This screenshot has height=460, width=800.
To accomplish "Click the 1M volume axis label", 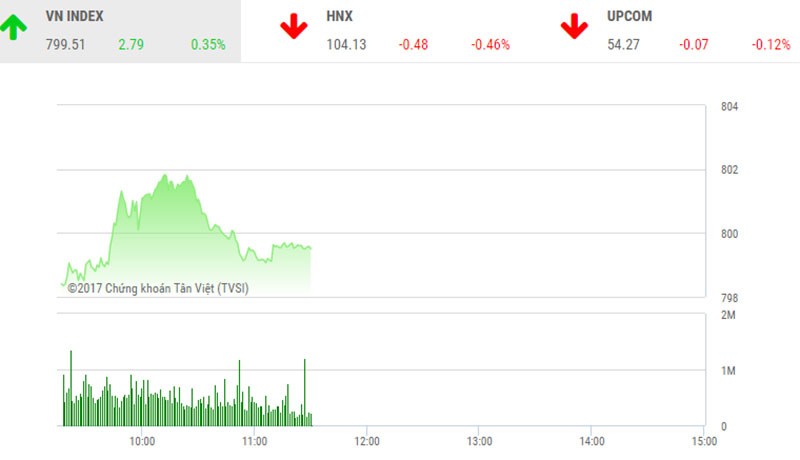I will coord(728,372).
